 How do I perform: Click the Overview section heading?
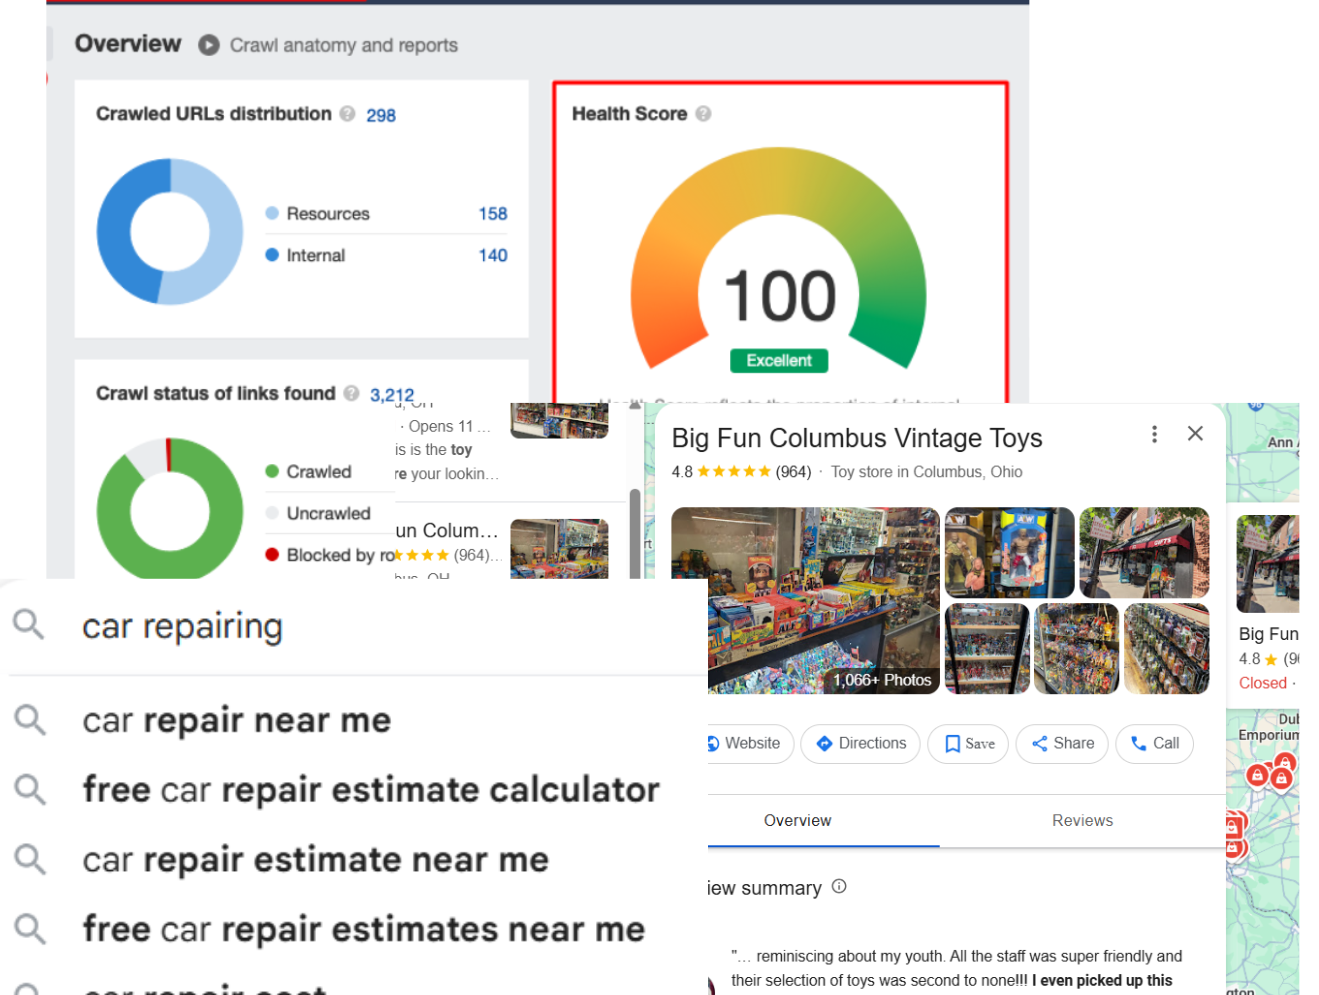pos(128,44)
